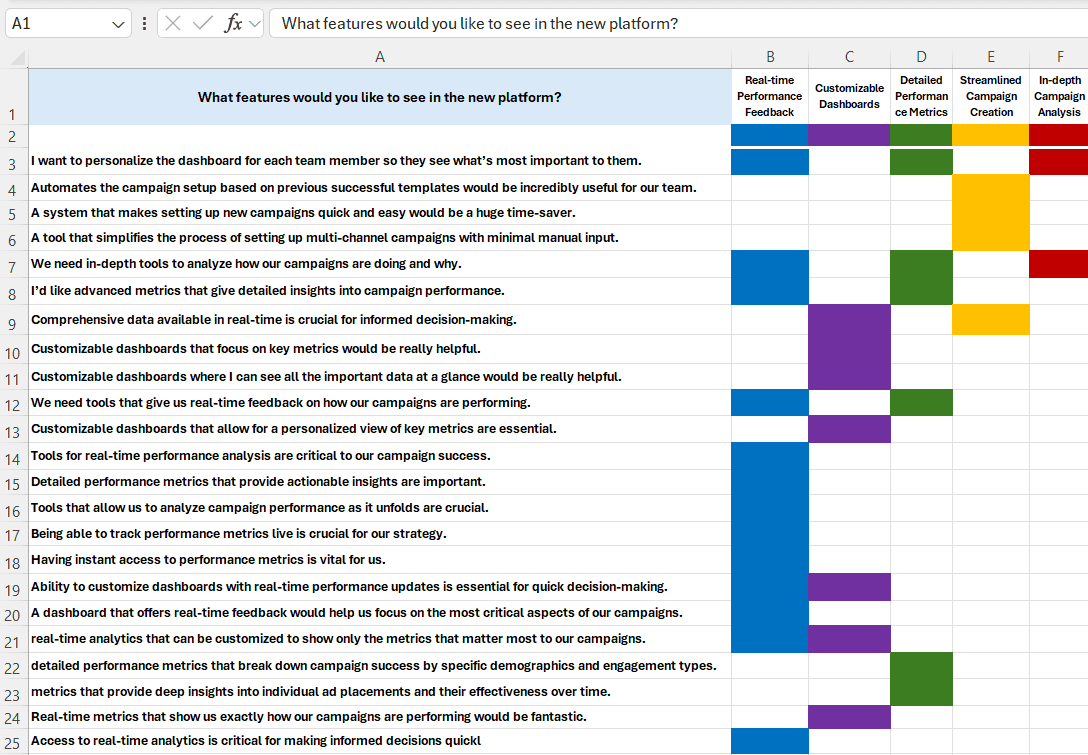Select column A header
Screen dimensions: 1088x755
point(380,57)
